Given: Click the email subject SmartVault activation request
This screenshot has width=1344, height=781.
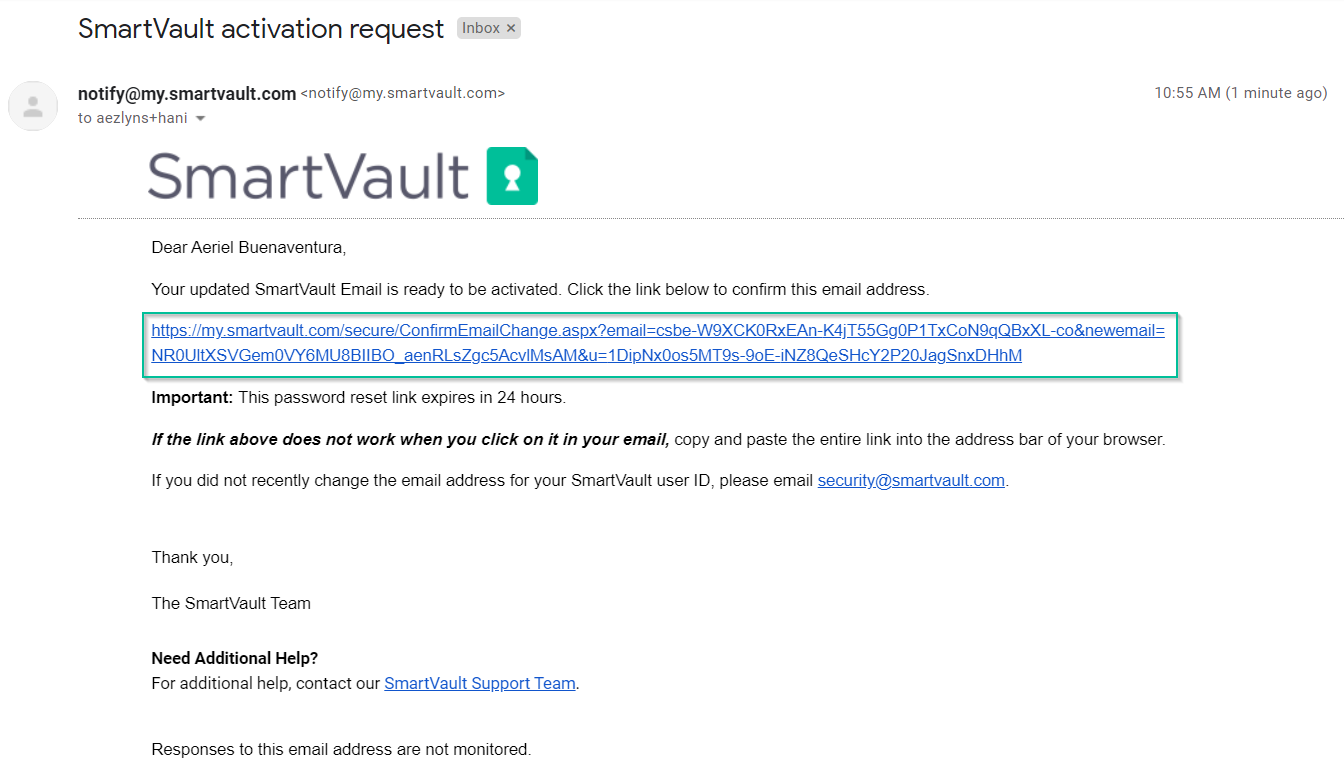Looking at the screenshot, I should point(261,29).
